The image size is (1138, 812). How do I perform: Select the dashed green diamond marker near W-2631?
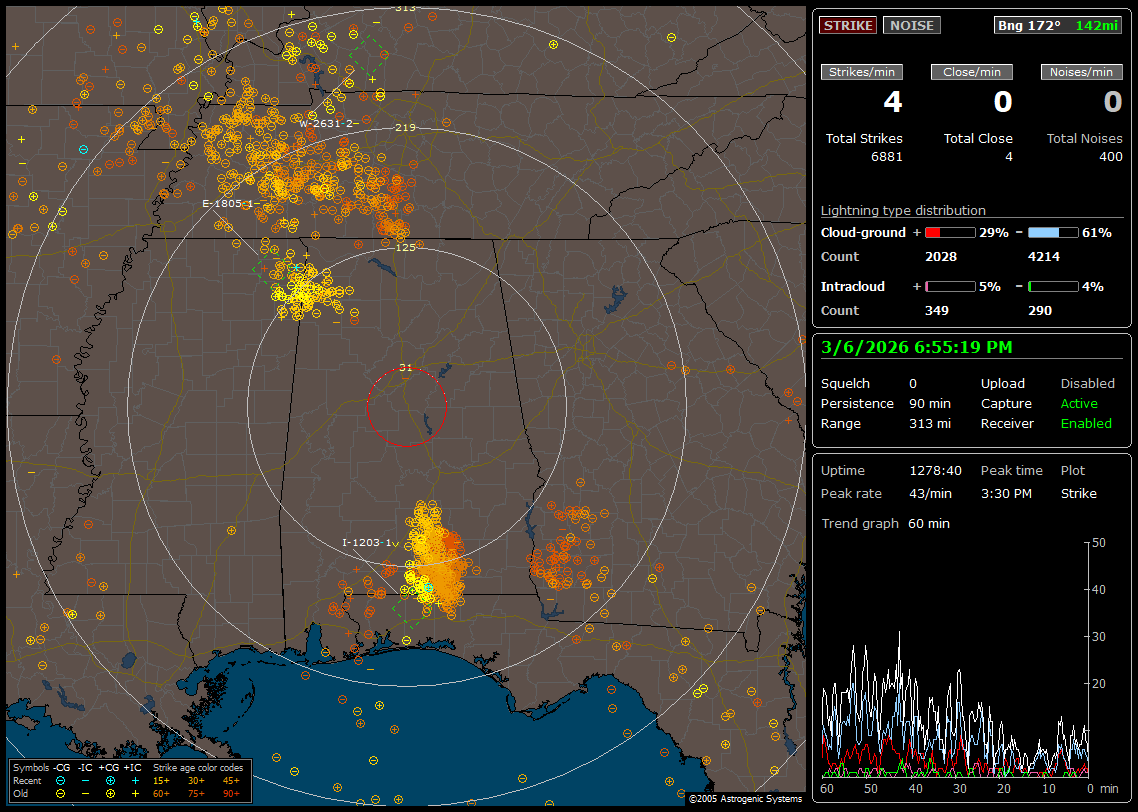point(369,54)
